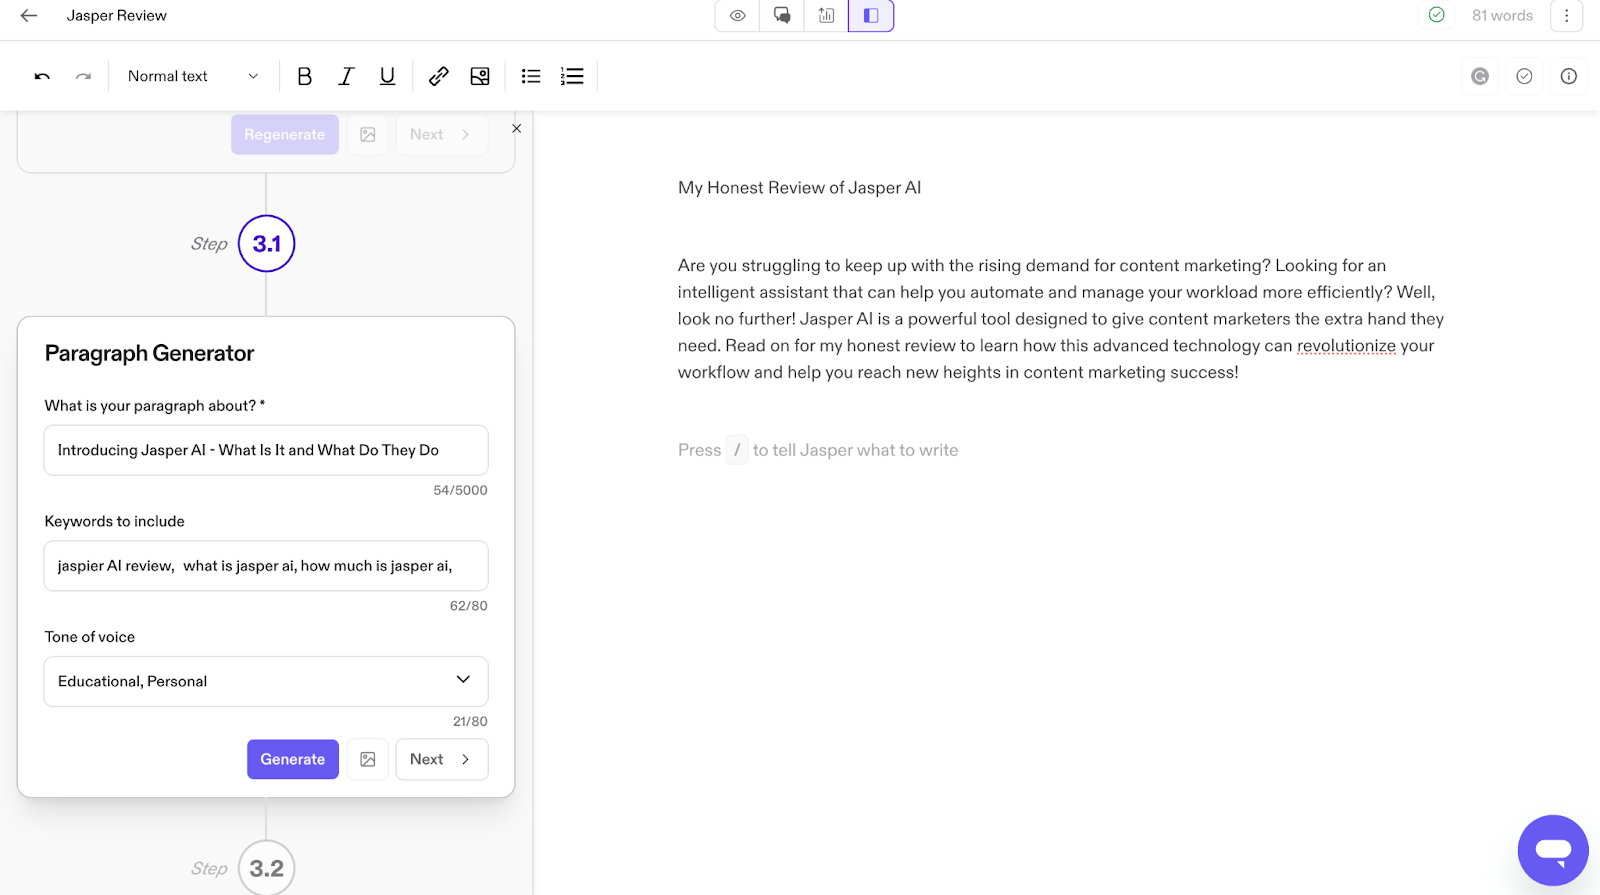The width and height of the screenshot is (1600, 895).
Task: Click the heading My Honest Review of Jasper AI
Action: (800, 187)
